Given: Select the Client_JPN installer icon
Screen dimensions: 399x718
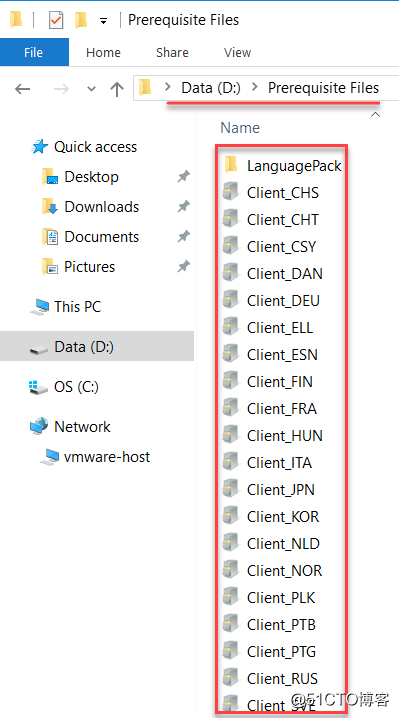Looking at the screenshot, I should click(231, 489).
